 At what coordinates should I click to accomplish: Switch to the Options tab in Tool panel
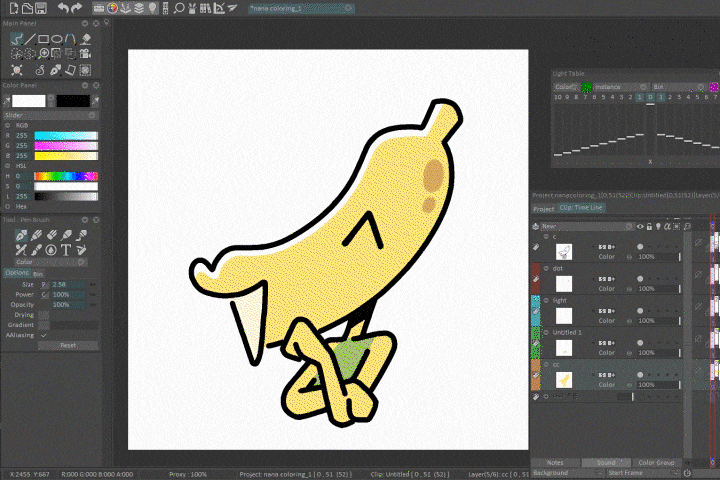(x=17, y=273)
